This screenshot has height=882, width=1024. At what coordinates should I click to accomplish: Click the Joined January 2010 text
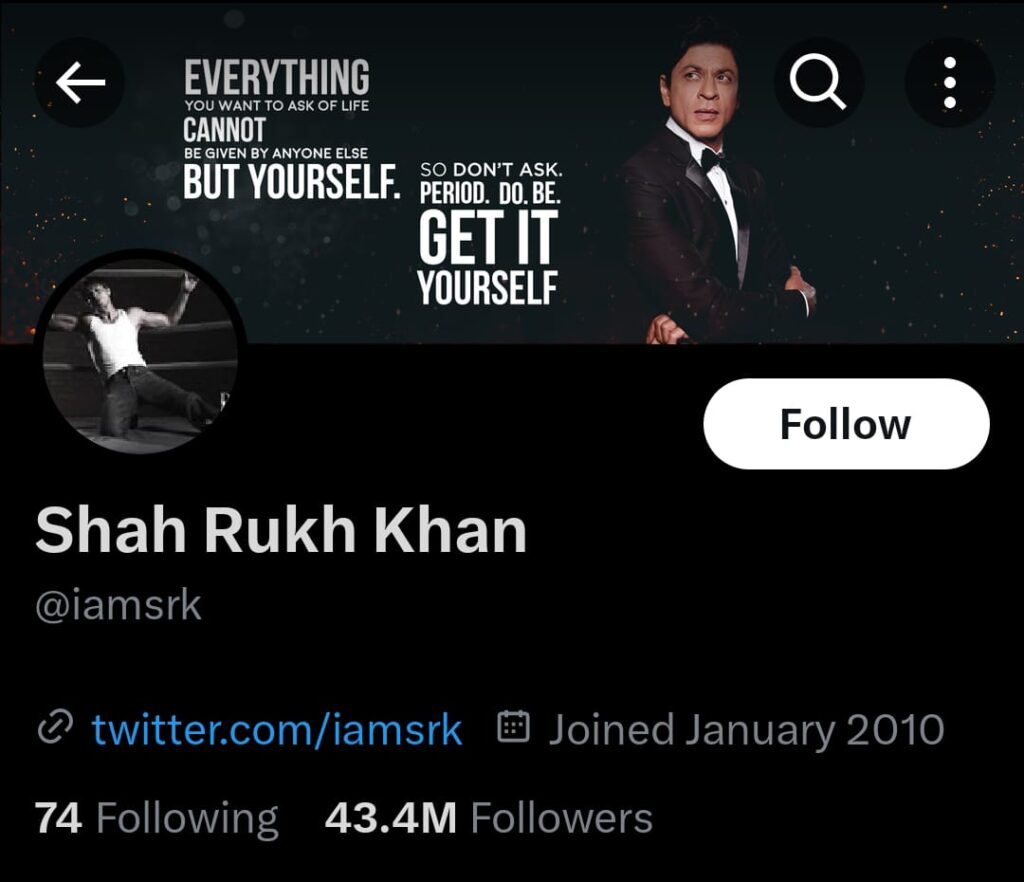[746, 730]
